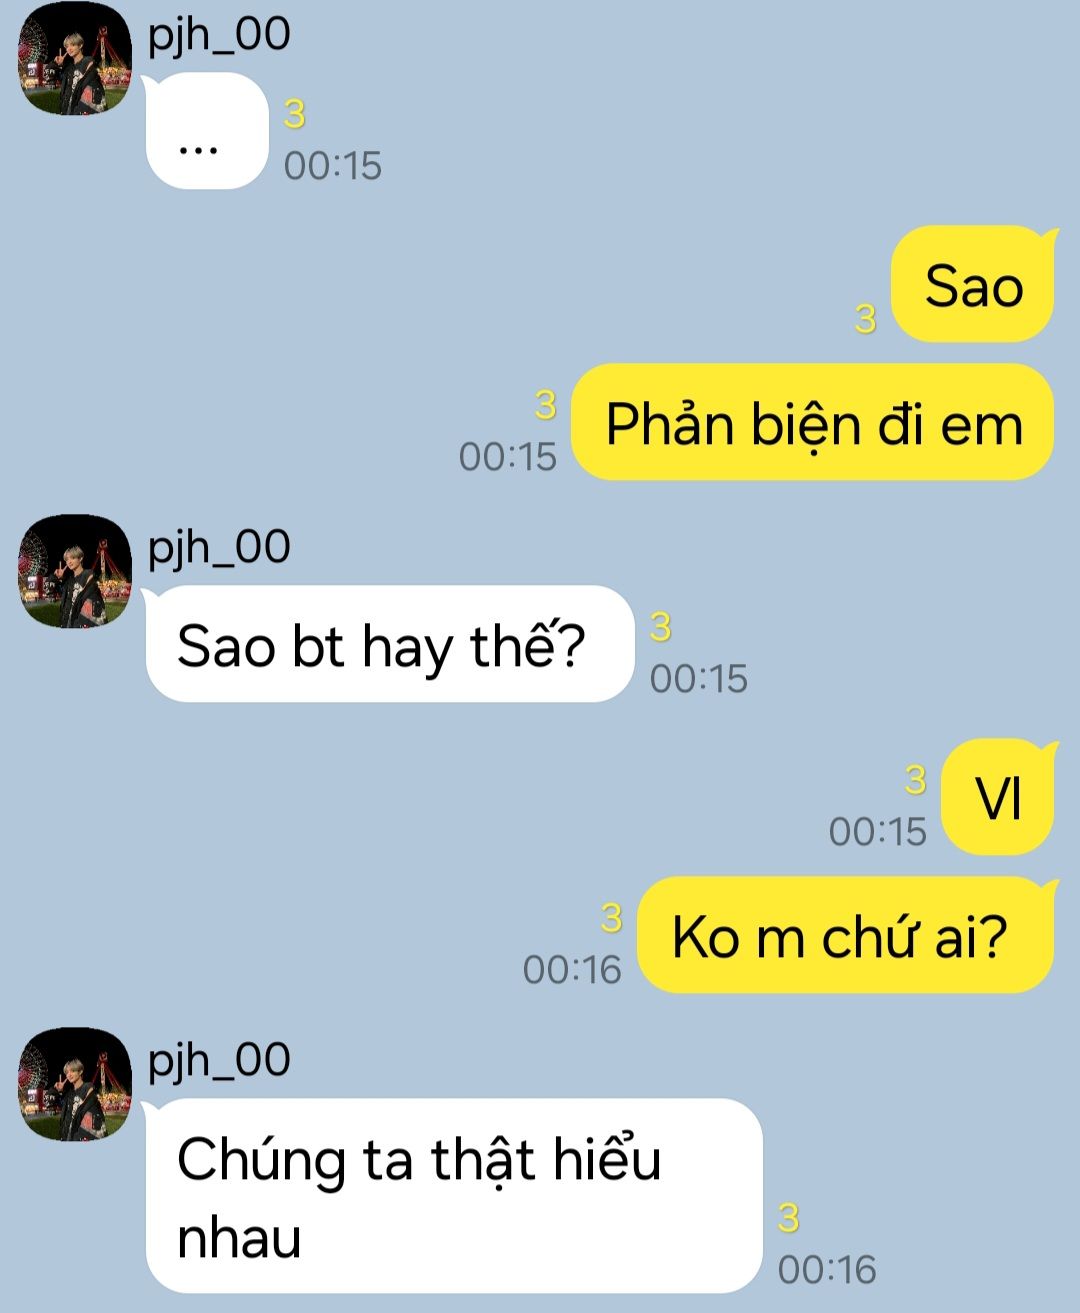Viewport: 1080px width, 1313px height.
Task: Select the 'Phản biện đi em' message bubble
Action: pyautogui.click(x=813, y=422)
